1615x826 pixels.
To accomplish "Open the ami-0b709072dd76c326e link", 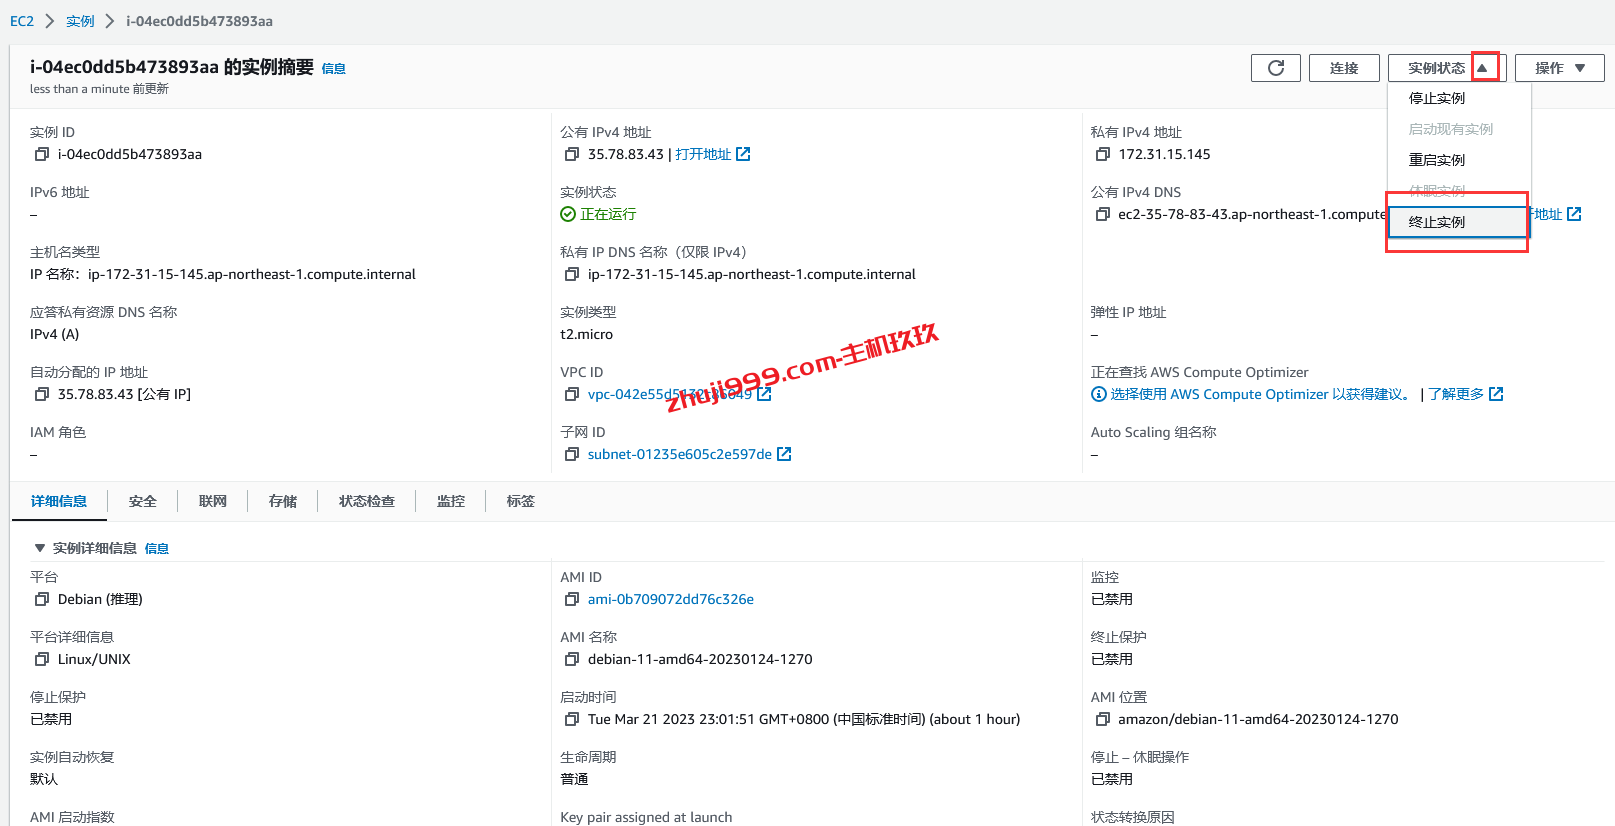I will [x=671, y=599].
